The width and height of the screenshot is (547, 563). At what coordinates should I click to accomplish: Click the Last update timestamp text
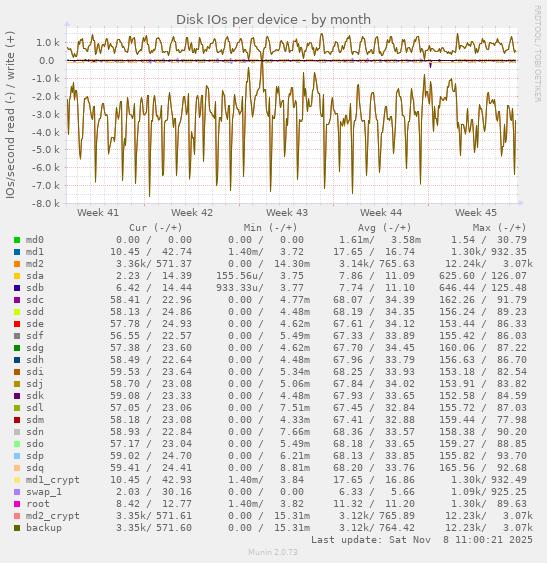[x=422, y=540]
